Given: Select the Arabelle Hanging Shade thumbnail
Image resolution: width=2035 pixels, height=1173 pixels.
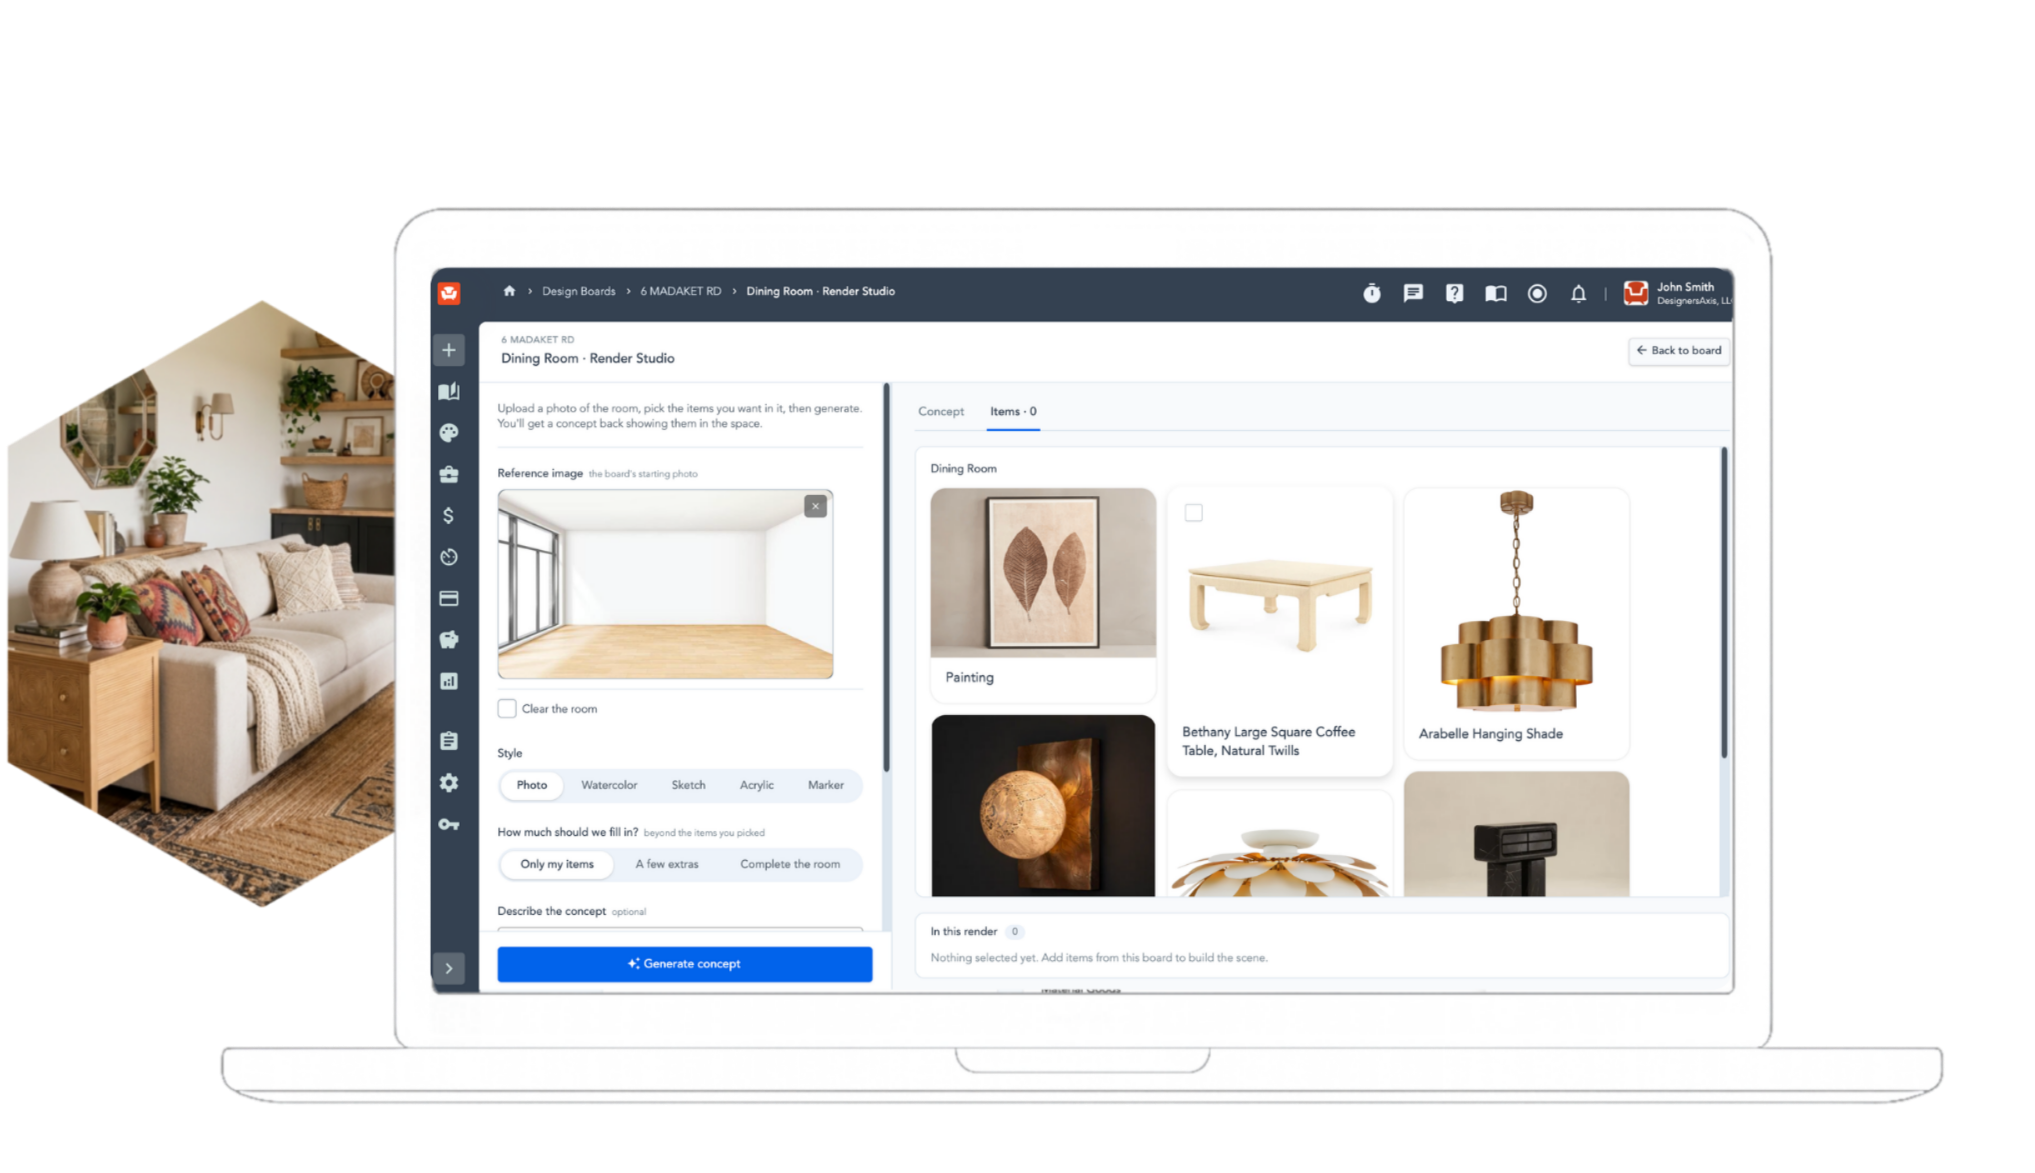Looking at the screenshot, I should [x=1516, y=601].
